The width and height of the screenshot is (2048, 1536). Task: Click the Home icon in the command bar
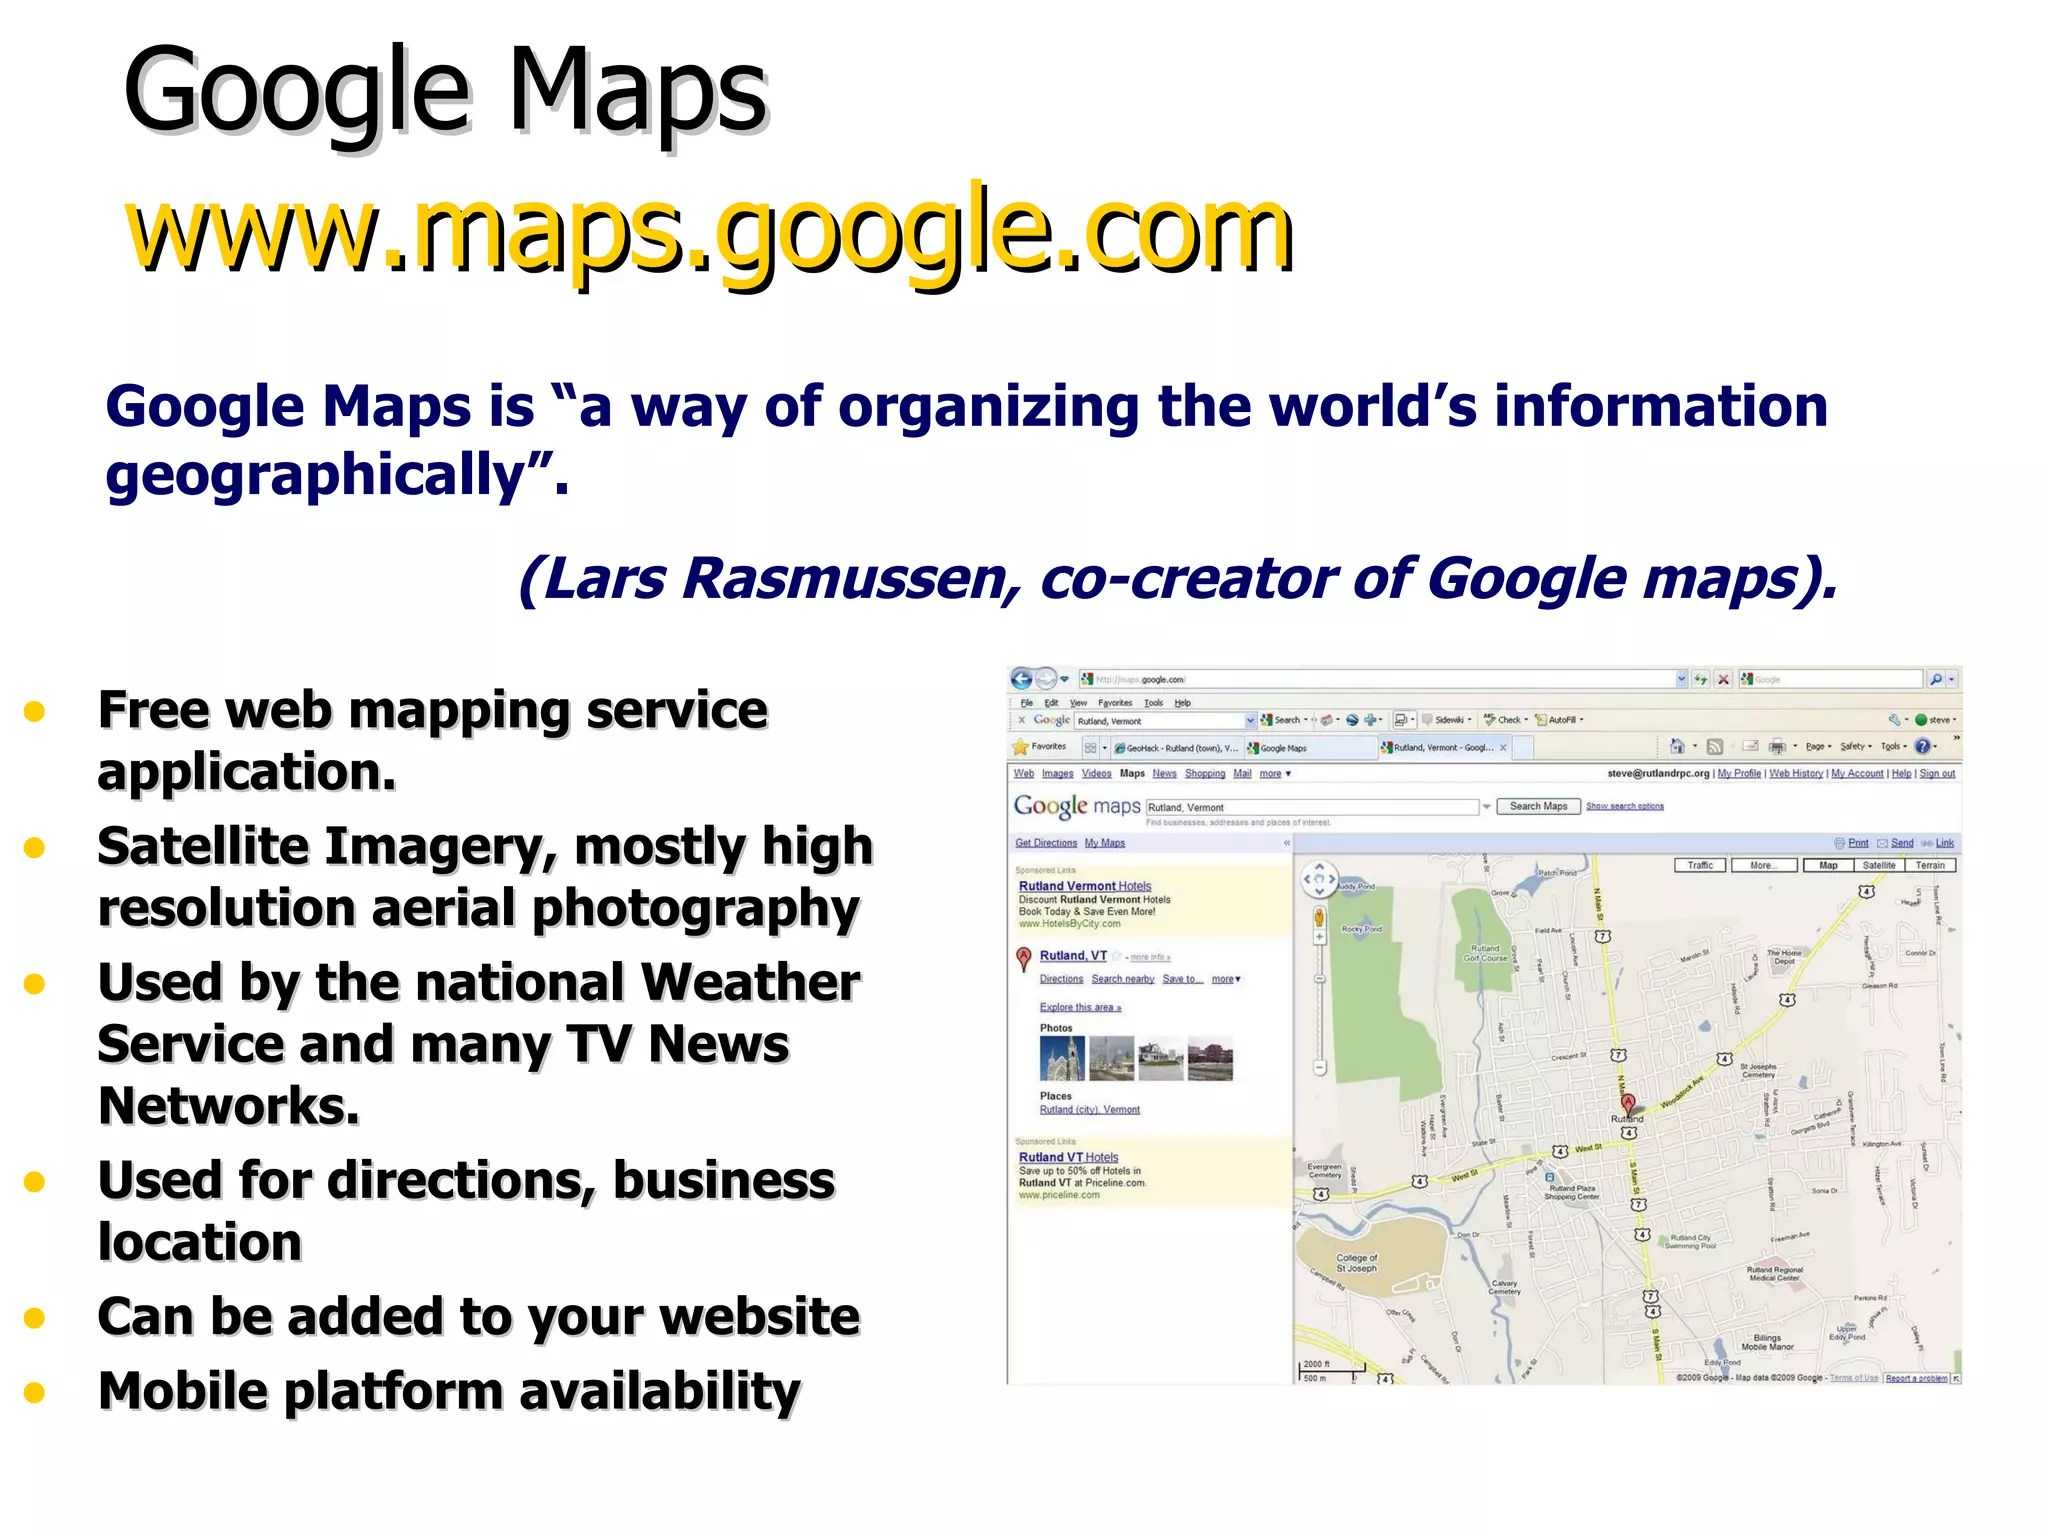(x=1678, y=746)
